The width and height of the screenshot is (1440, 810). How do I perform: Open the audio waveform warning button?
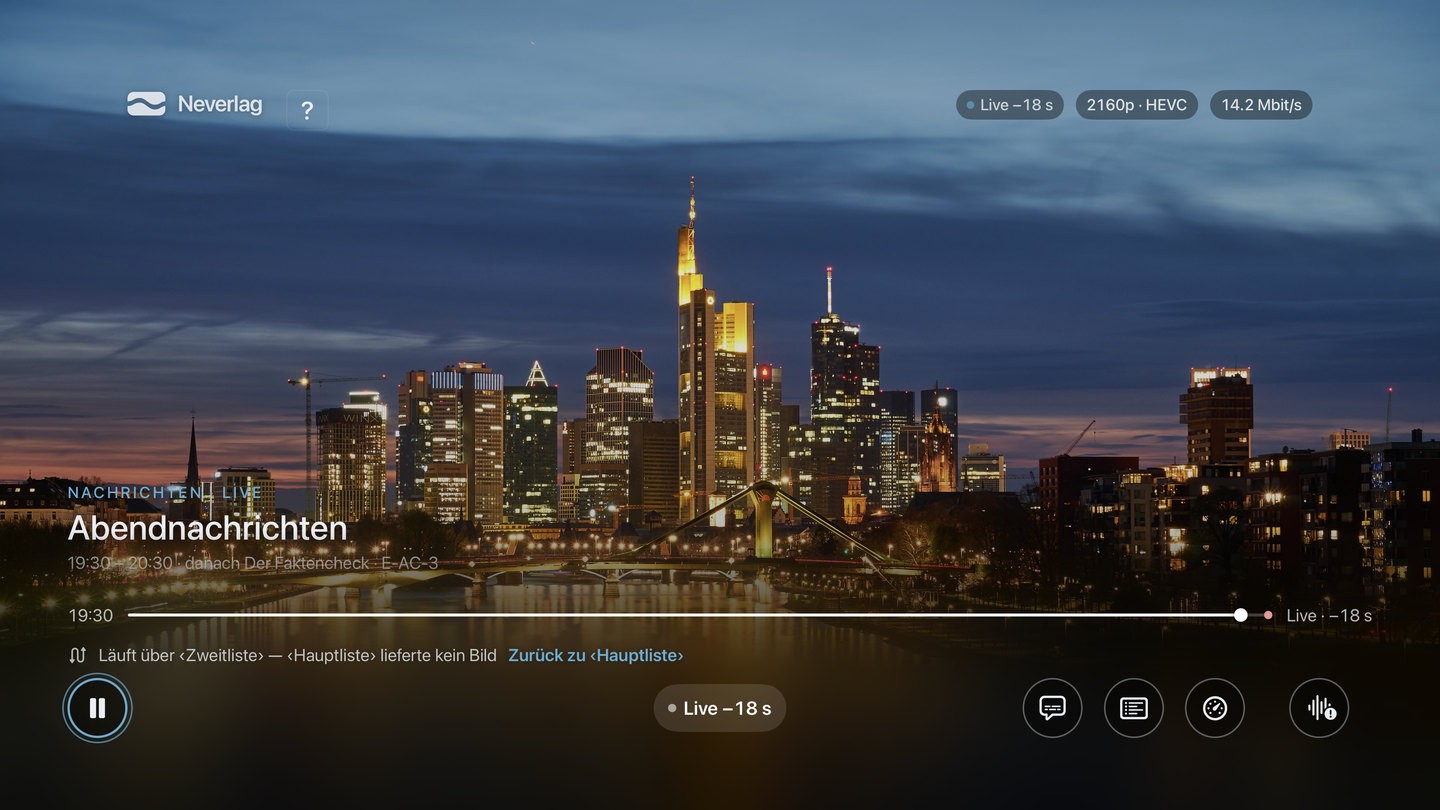1319,708
